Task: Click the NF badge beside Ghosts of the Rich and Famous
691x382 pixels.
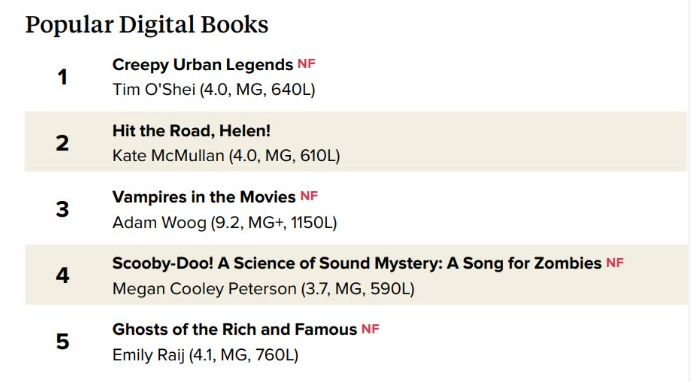Action: (370, 329)
